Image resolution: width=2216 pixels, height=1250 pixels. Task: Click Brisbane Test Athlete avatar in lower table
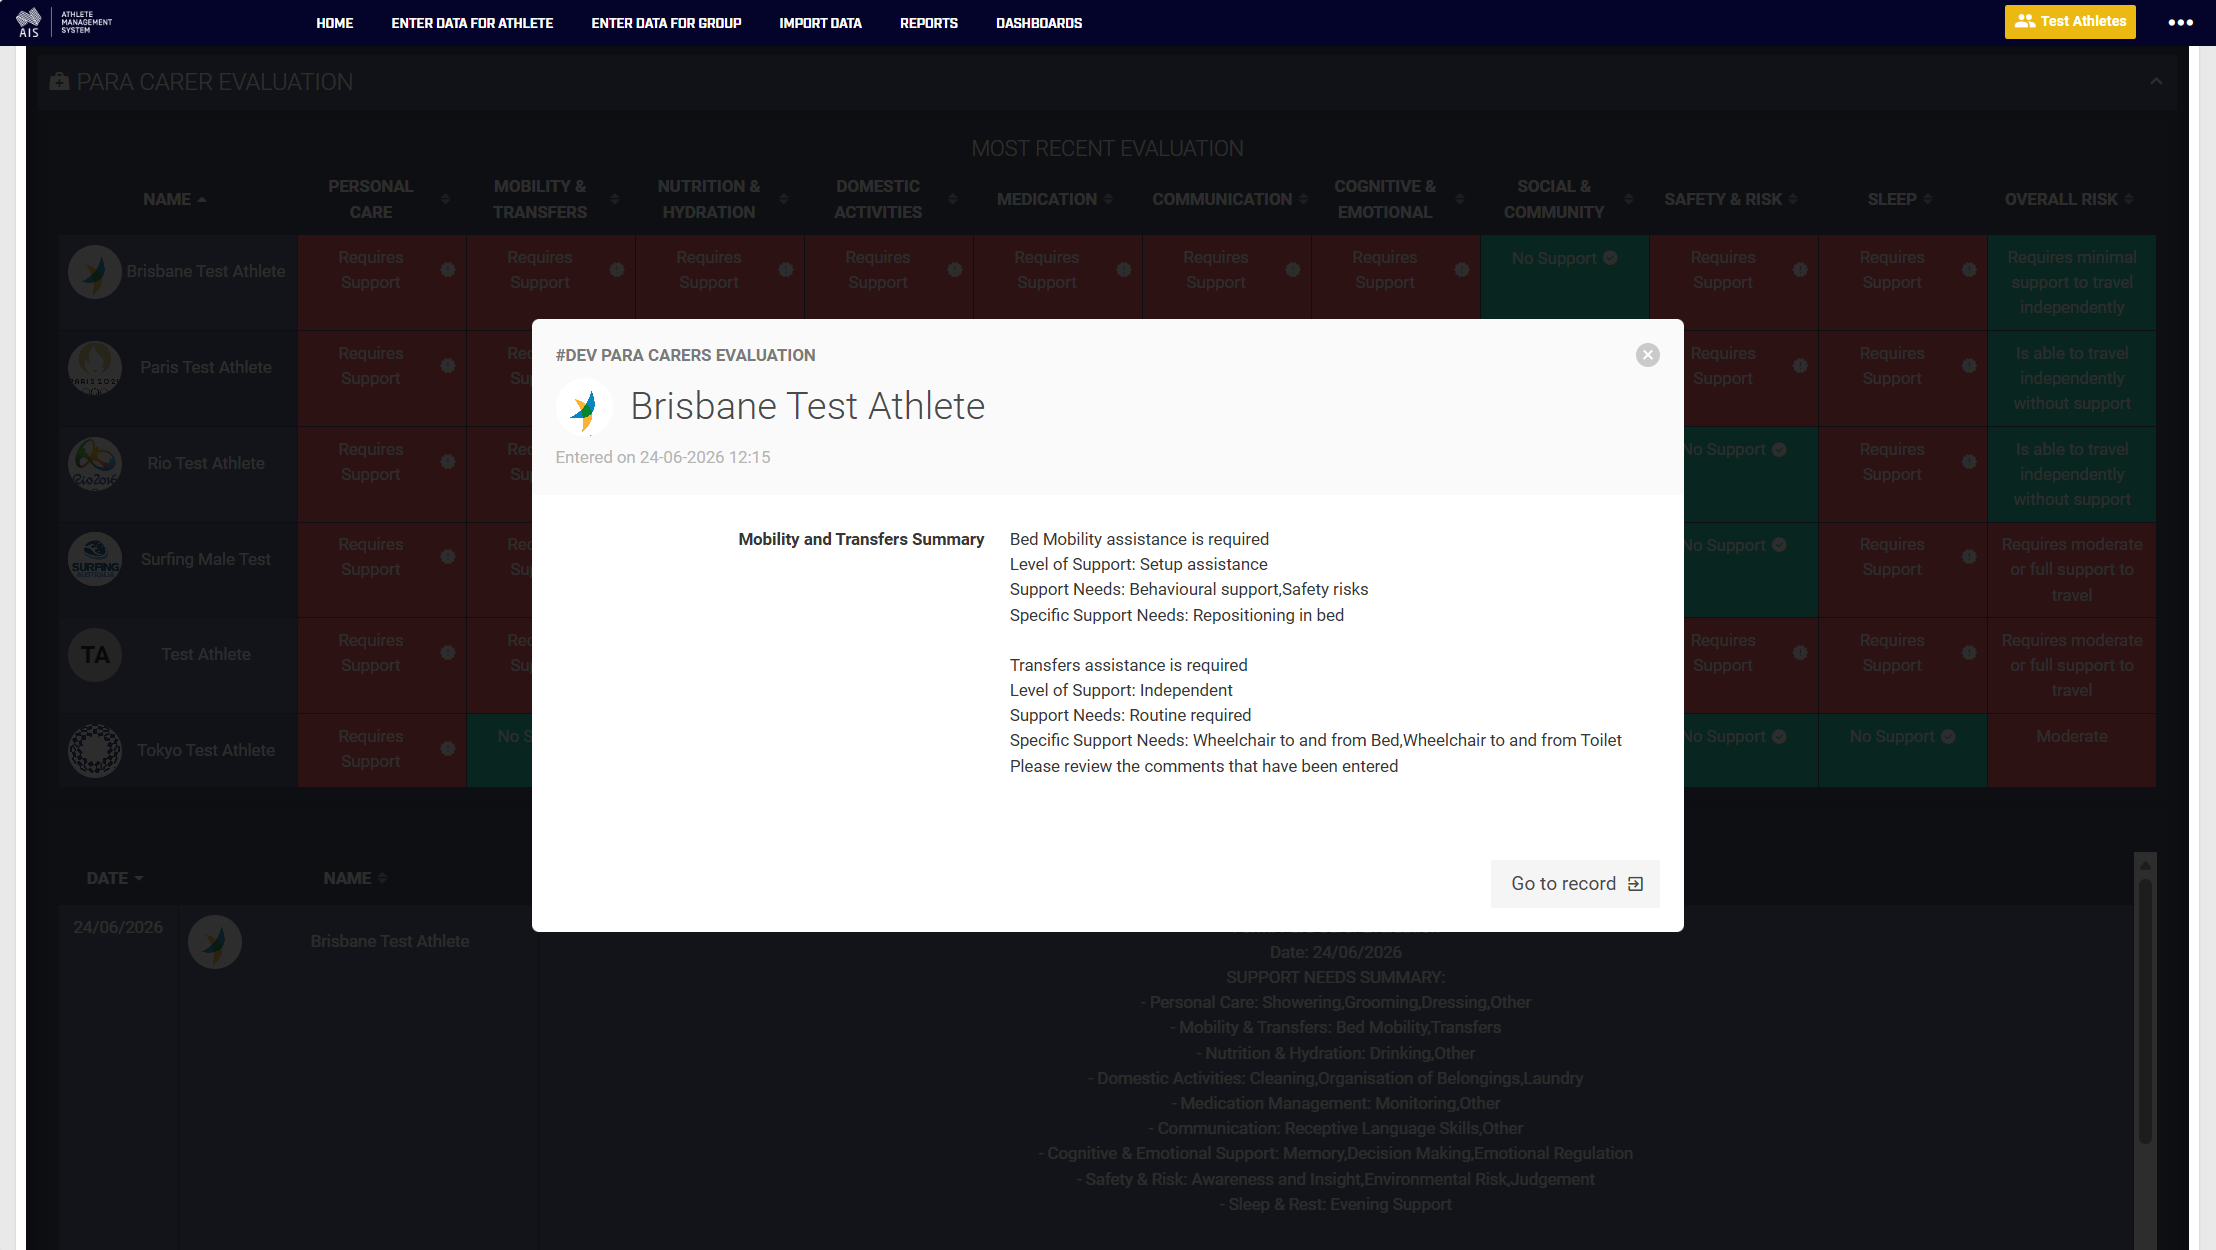point(215,941)
